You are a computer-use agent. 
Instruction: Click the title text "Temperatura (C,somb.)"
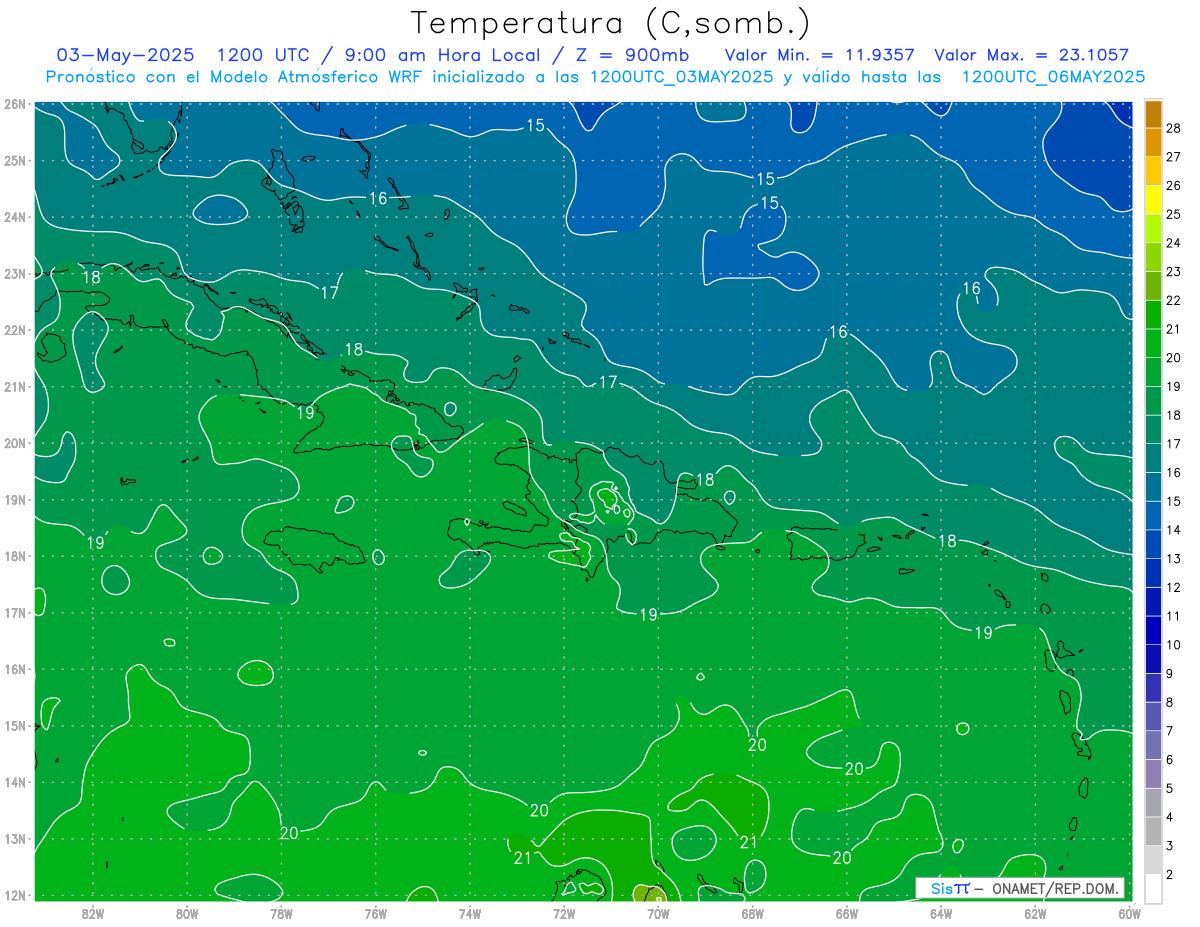click(611, 23)
